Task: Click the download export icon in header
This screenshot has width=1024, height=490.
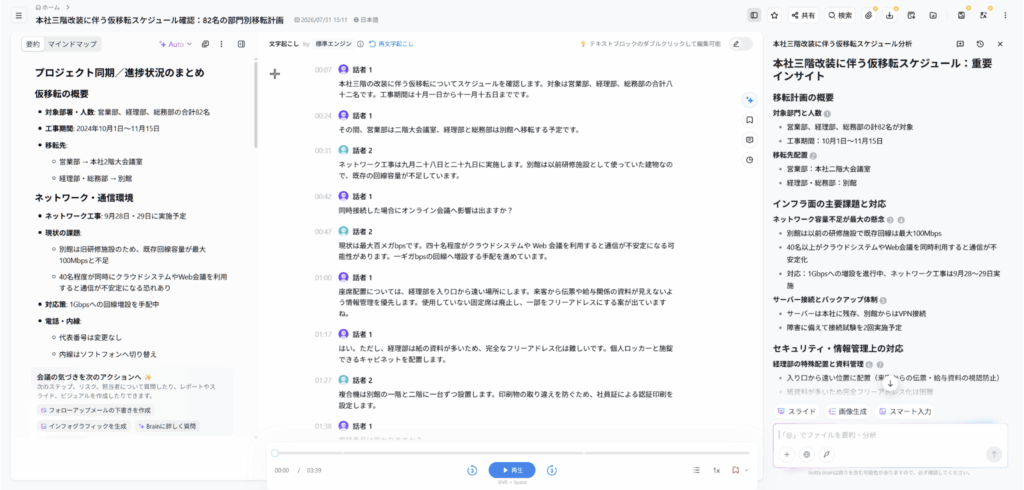Action: tap(889, 15)
